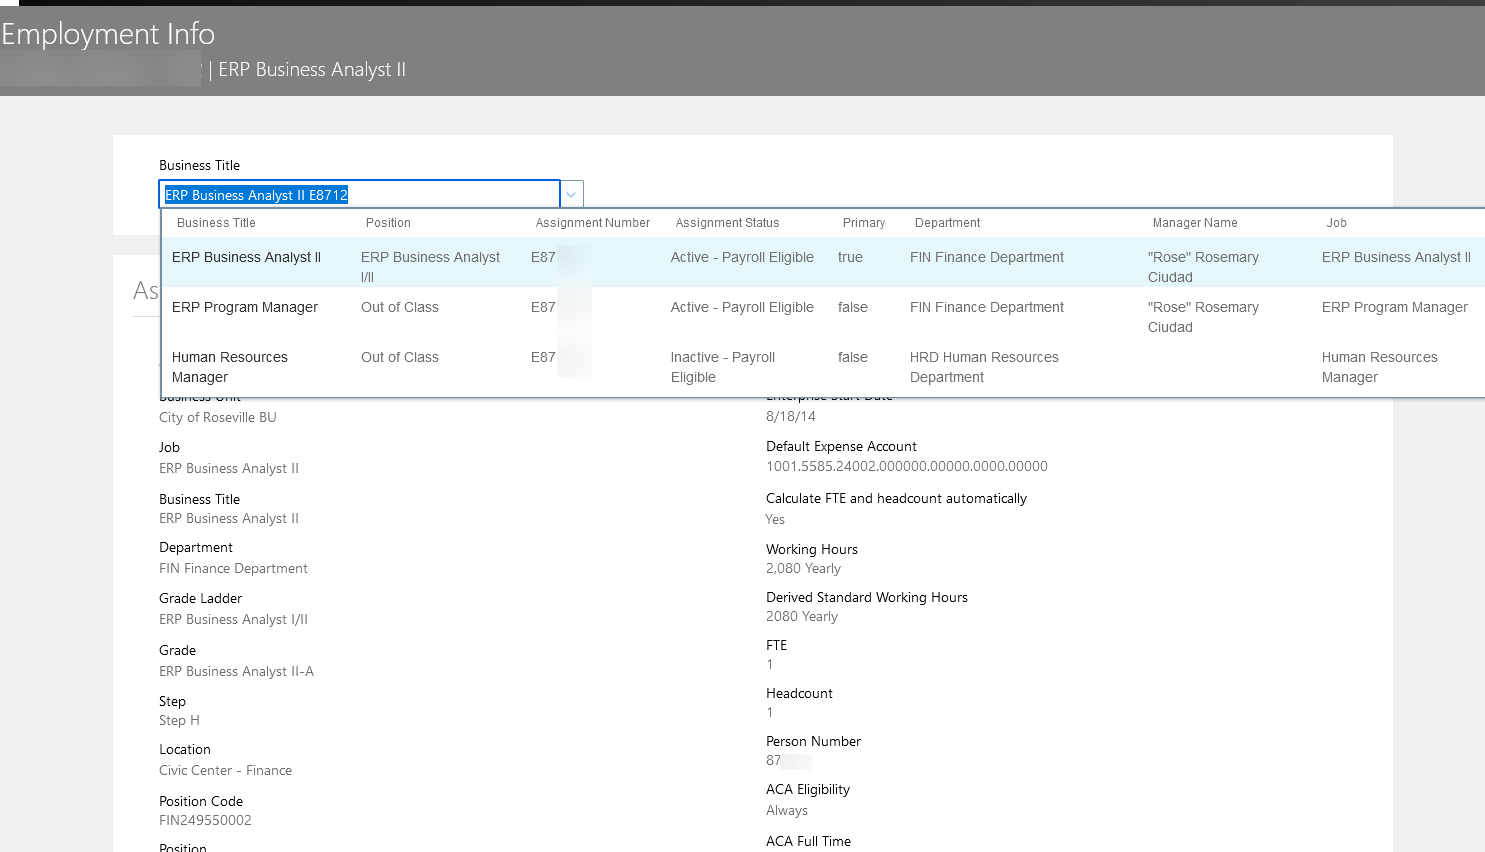This screenshot has height=852, width=1485.
Task: Sort by the Assignment Number column header
Action: click(592, 222)
